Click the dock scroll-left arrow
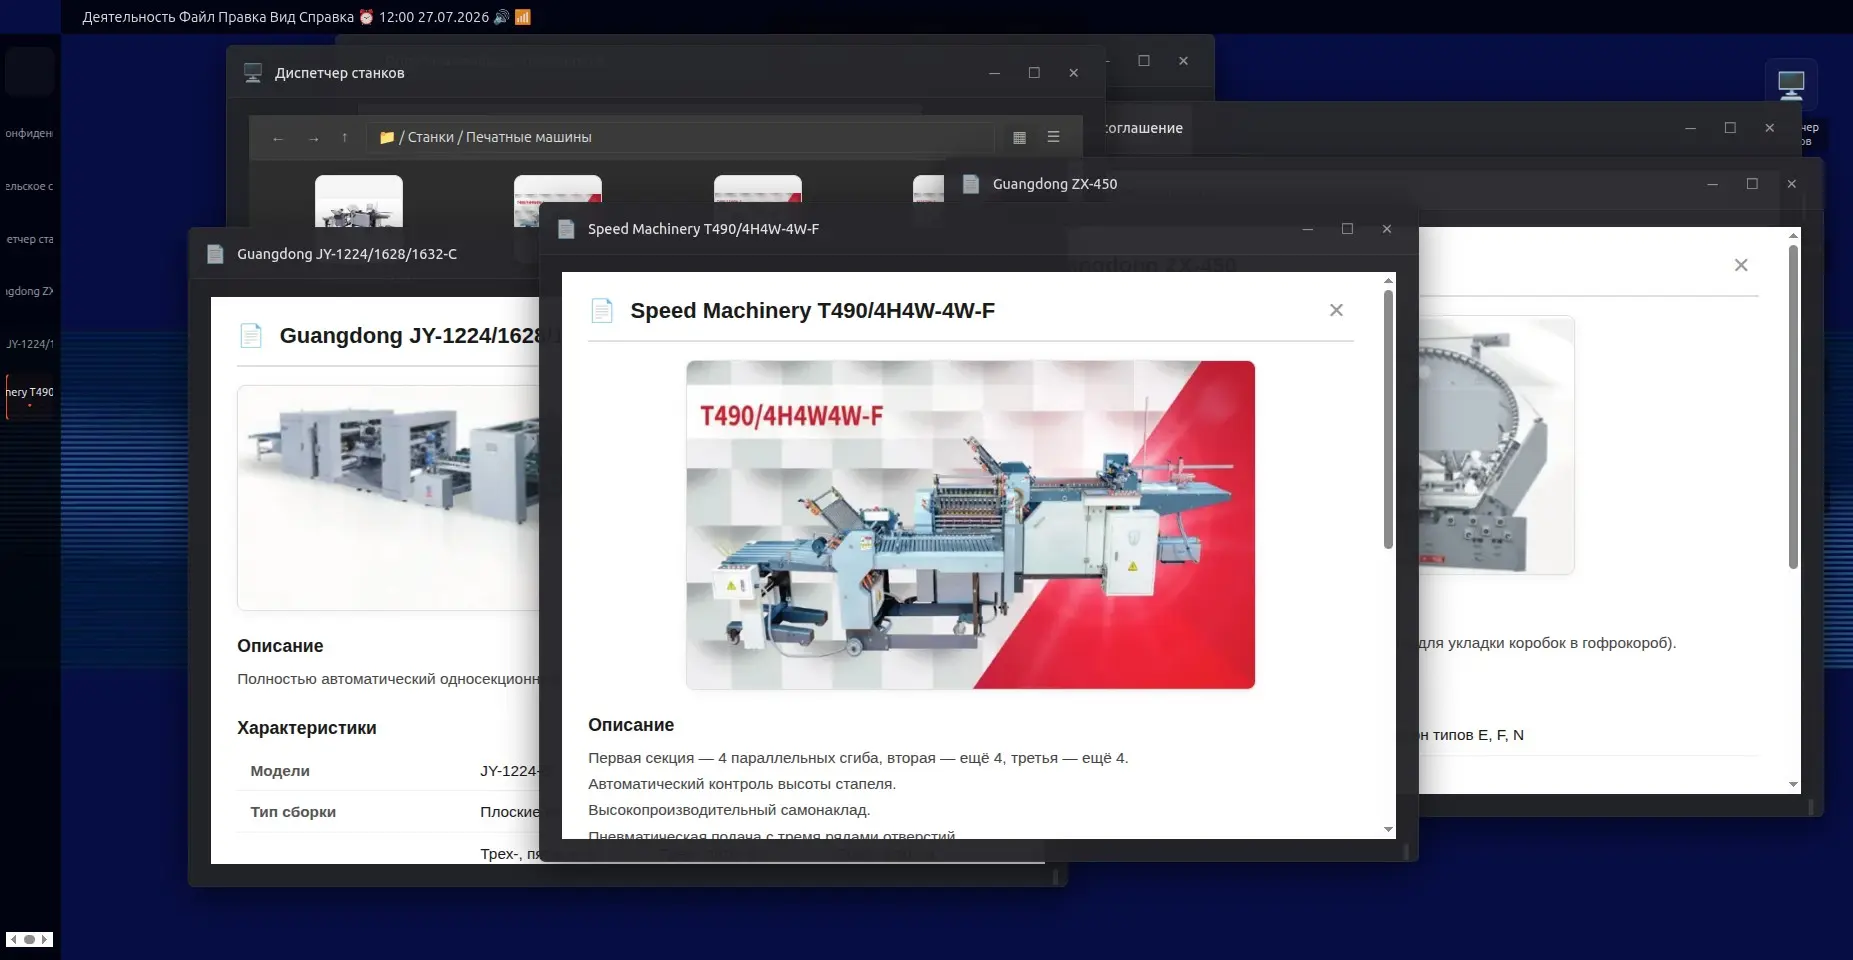Screen dimensions: 1853x960 [x=13, y=939]
